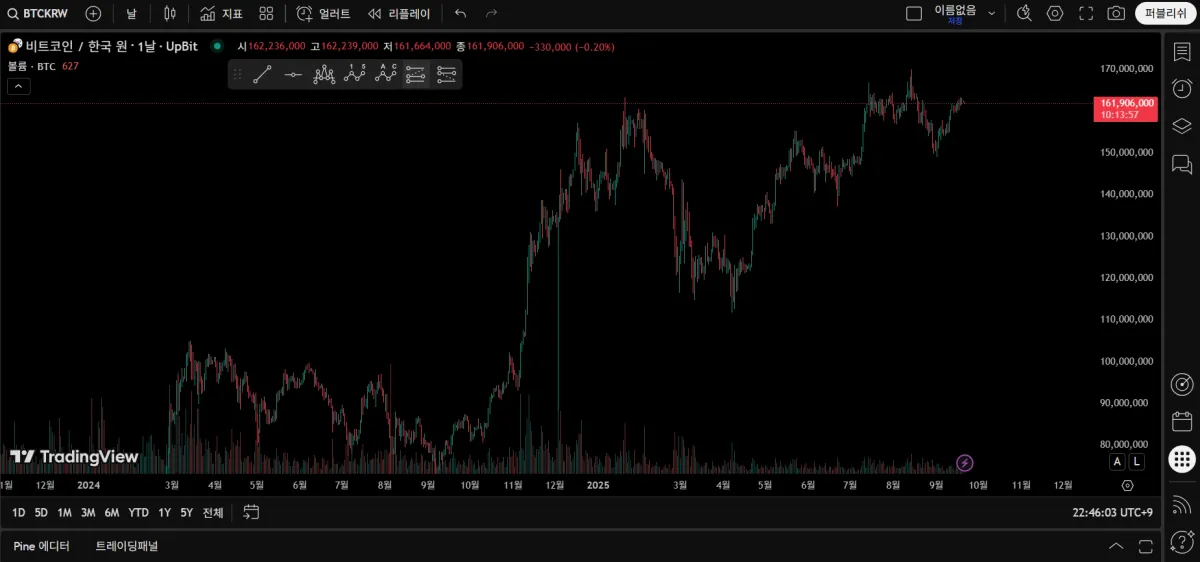Select the trend line drawing tool
Image resolution: width=1200 pixels, height=562 pixels.
(x=262, y=74)
